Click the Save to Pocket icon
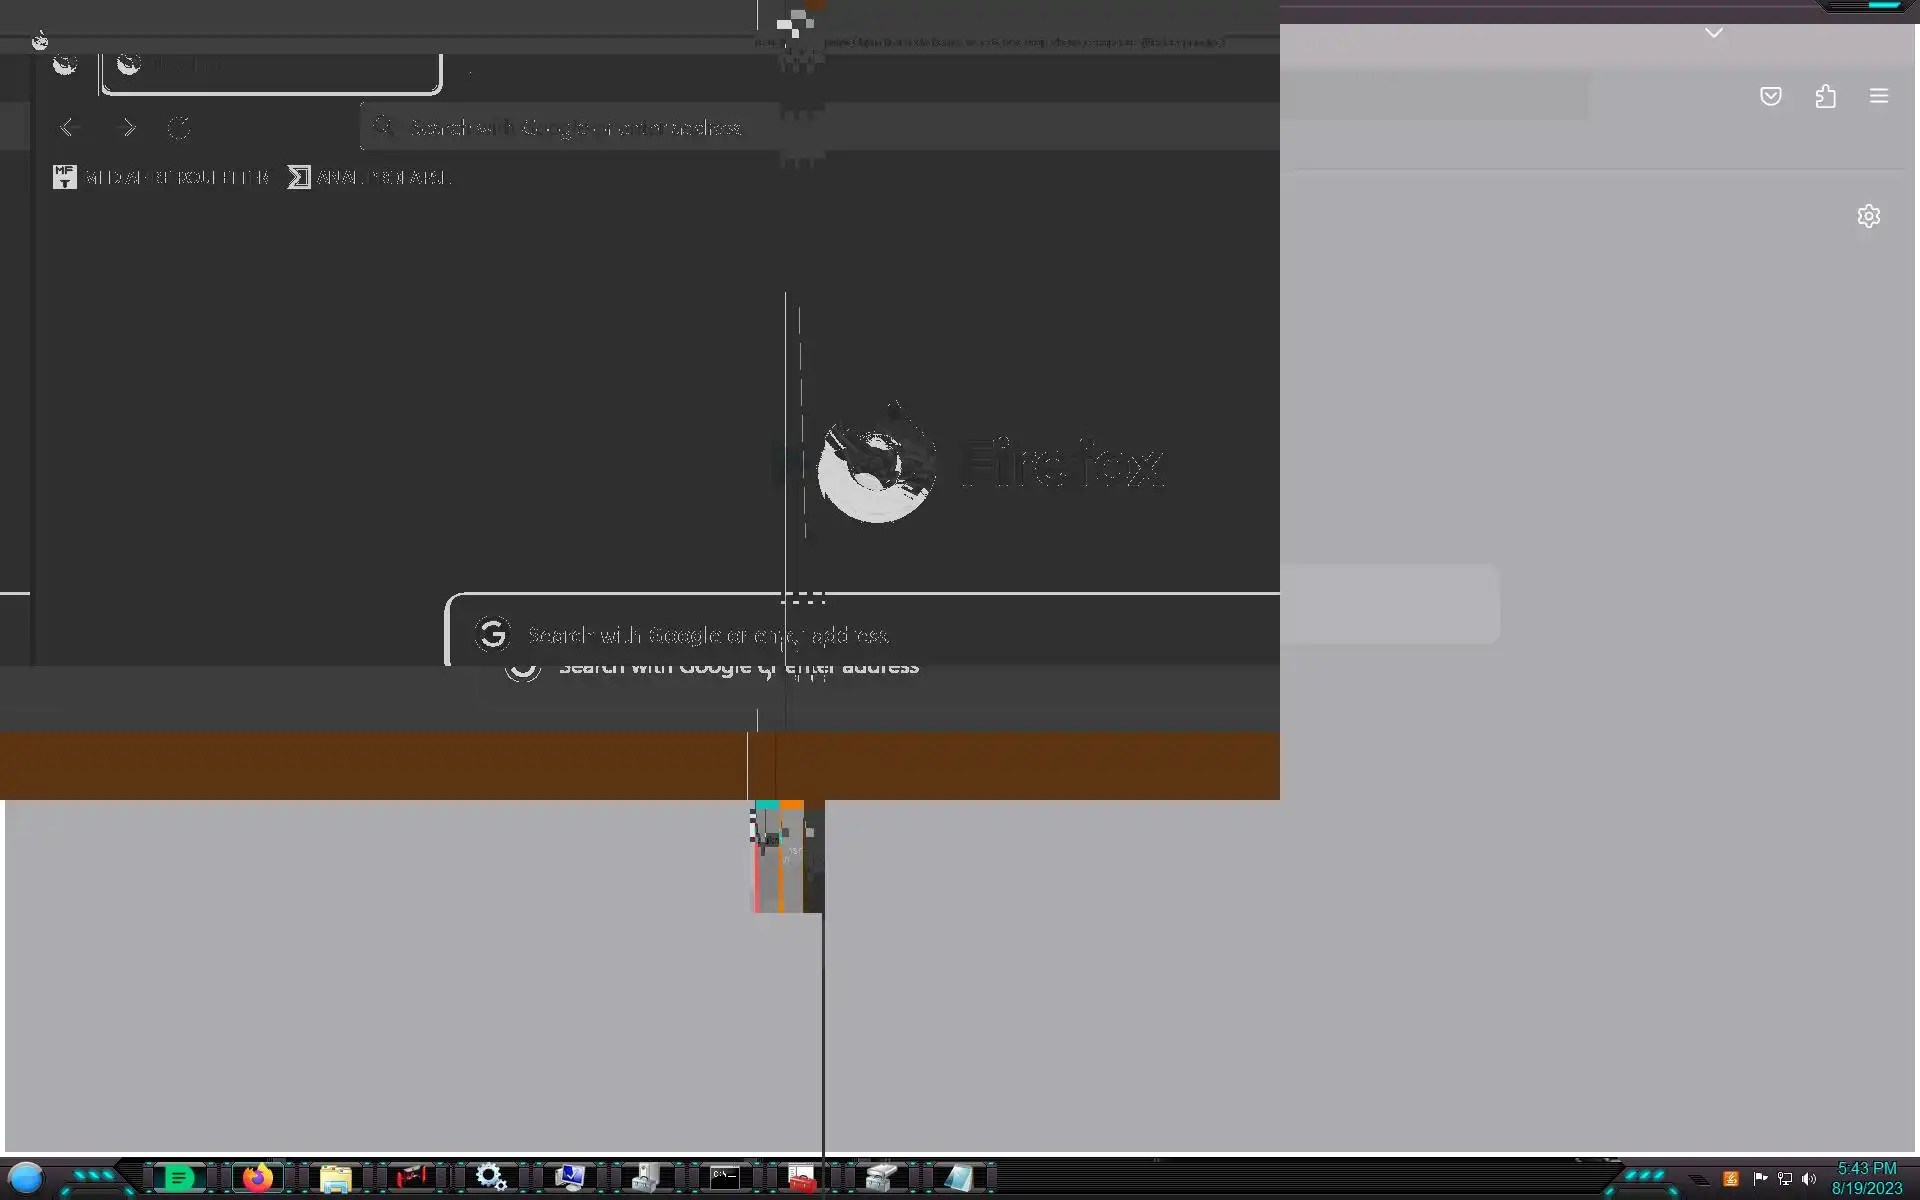 pyautogui.click(x=1770, y=96)
